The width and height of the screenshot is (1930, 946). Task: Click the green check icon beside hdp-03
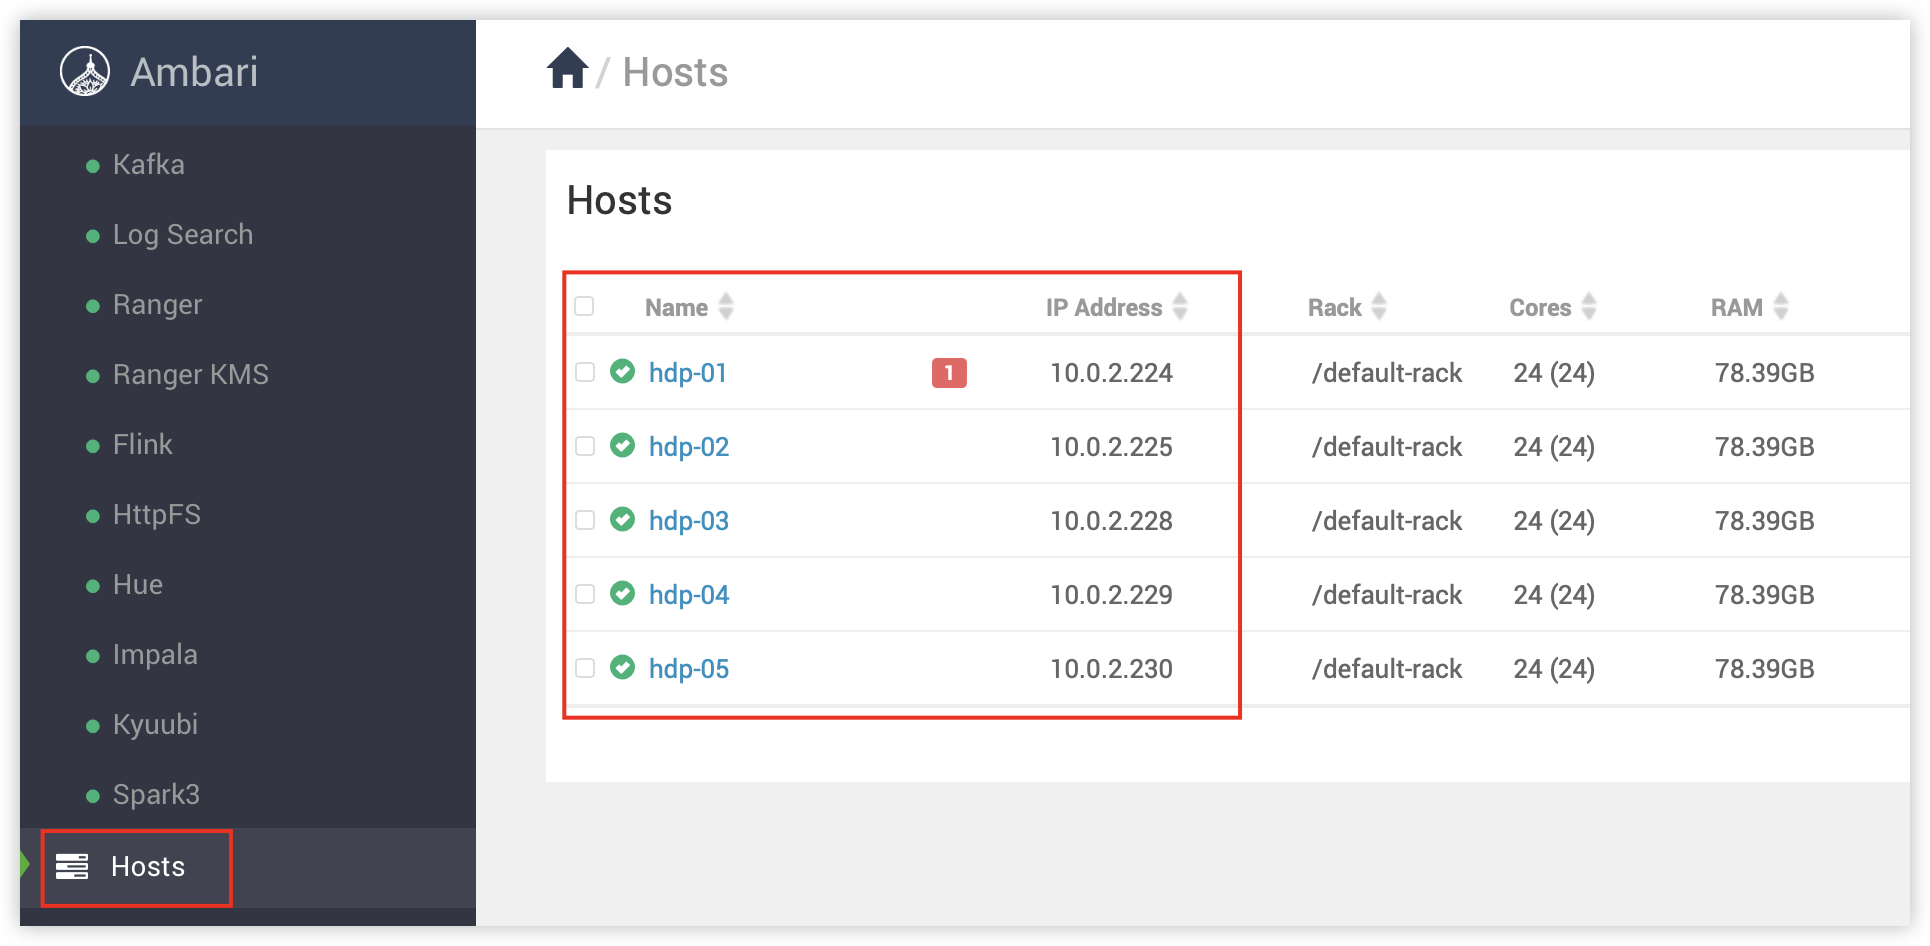(x=623, y=519)
